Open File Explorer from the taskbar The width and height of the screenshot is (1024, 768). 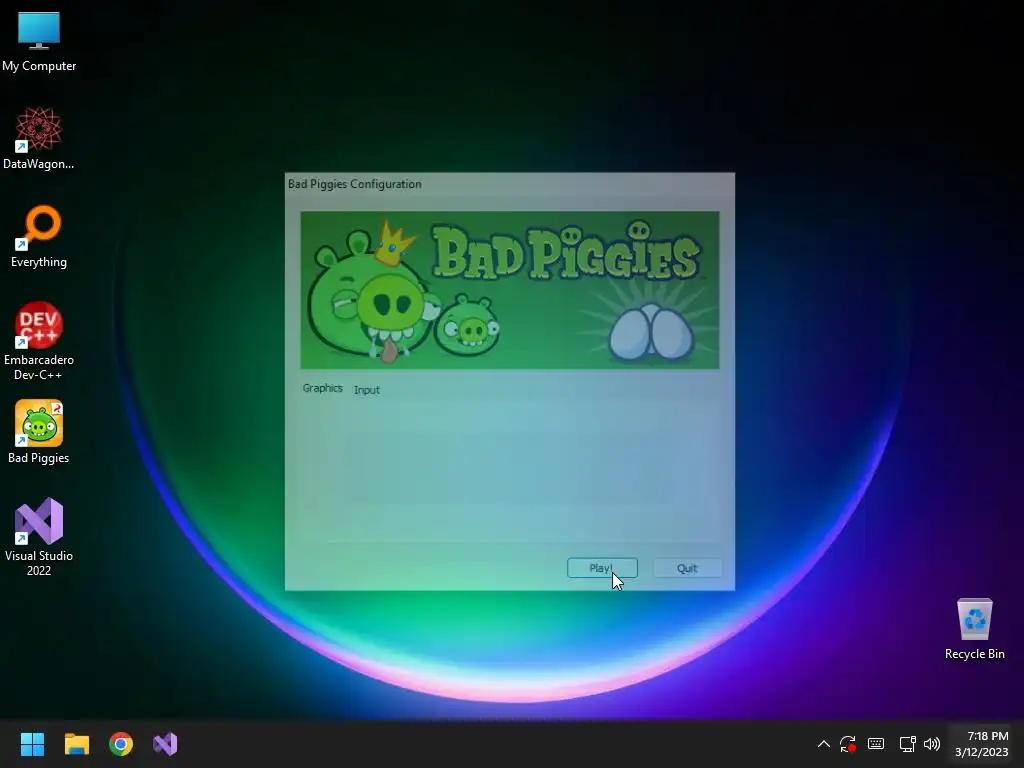[x=76, y=744]
